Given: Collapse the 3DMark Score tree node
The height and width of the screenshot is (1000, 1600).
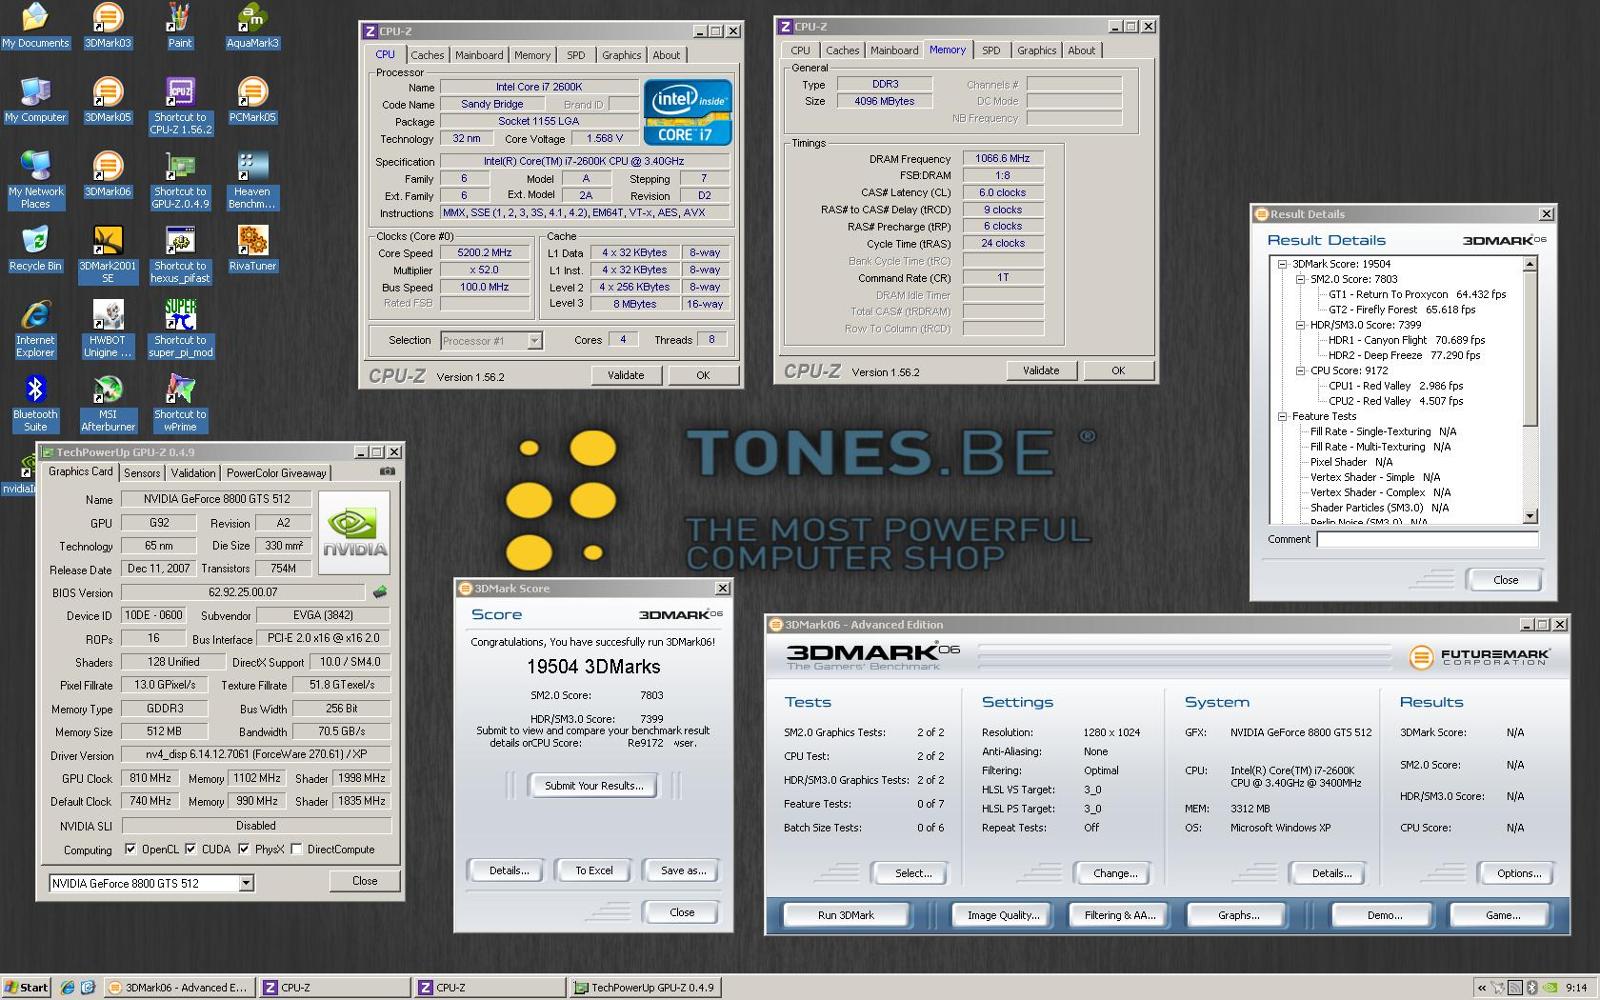Looking at the screenshot, I should (1282, 264).
